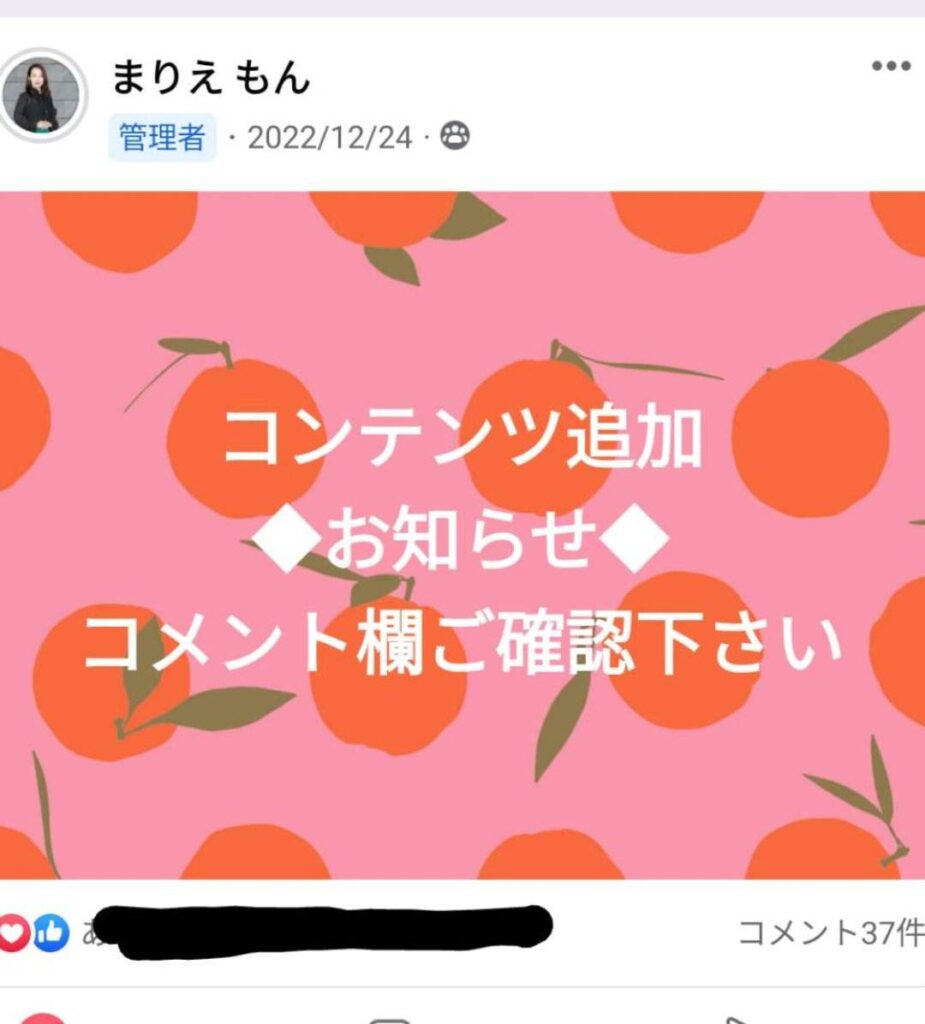Click the right white diamond beside お知らせ
The width and height of the screenshot is (925, 1024).
pos(636,540)
